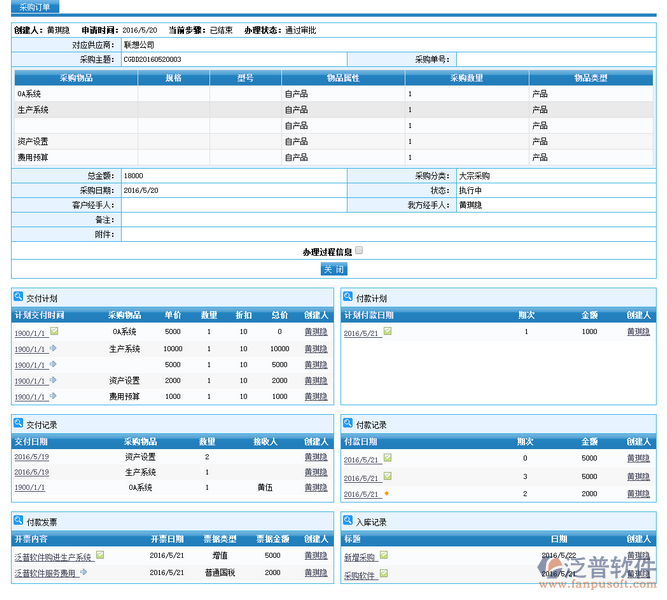Click check icon beside payment plan date 2016/5/21
Viewport: 667px width, 600px height.
click(x=388, y=331)
